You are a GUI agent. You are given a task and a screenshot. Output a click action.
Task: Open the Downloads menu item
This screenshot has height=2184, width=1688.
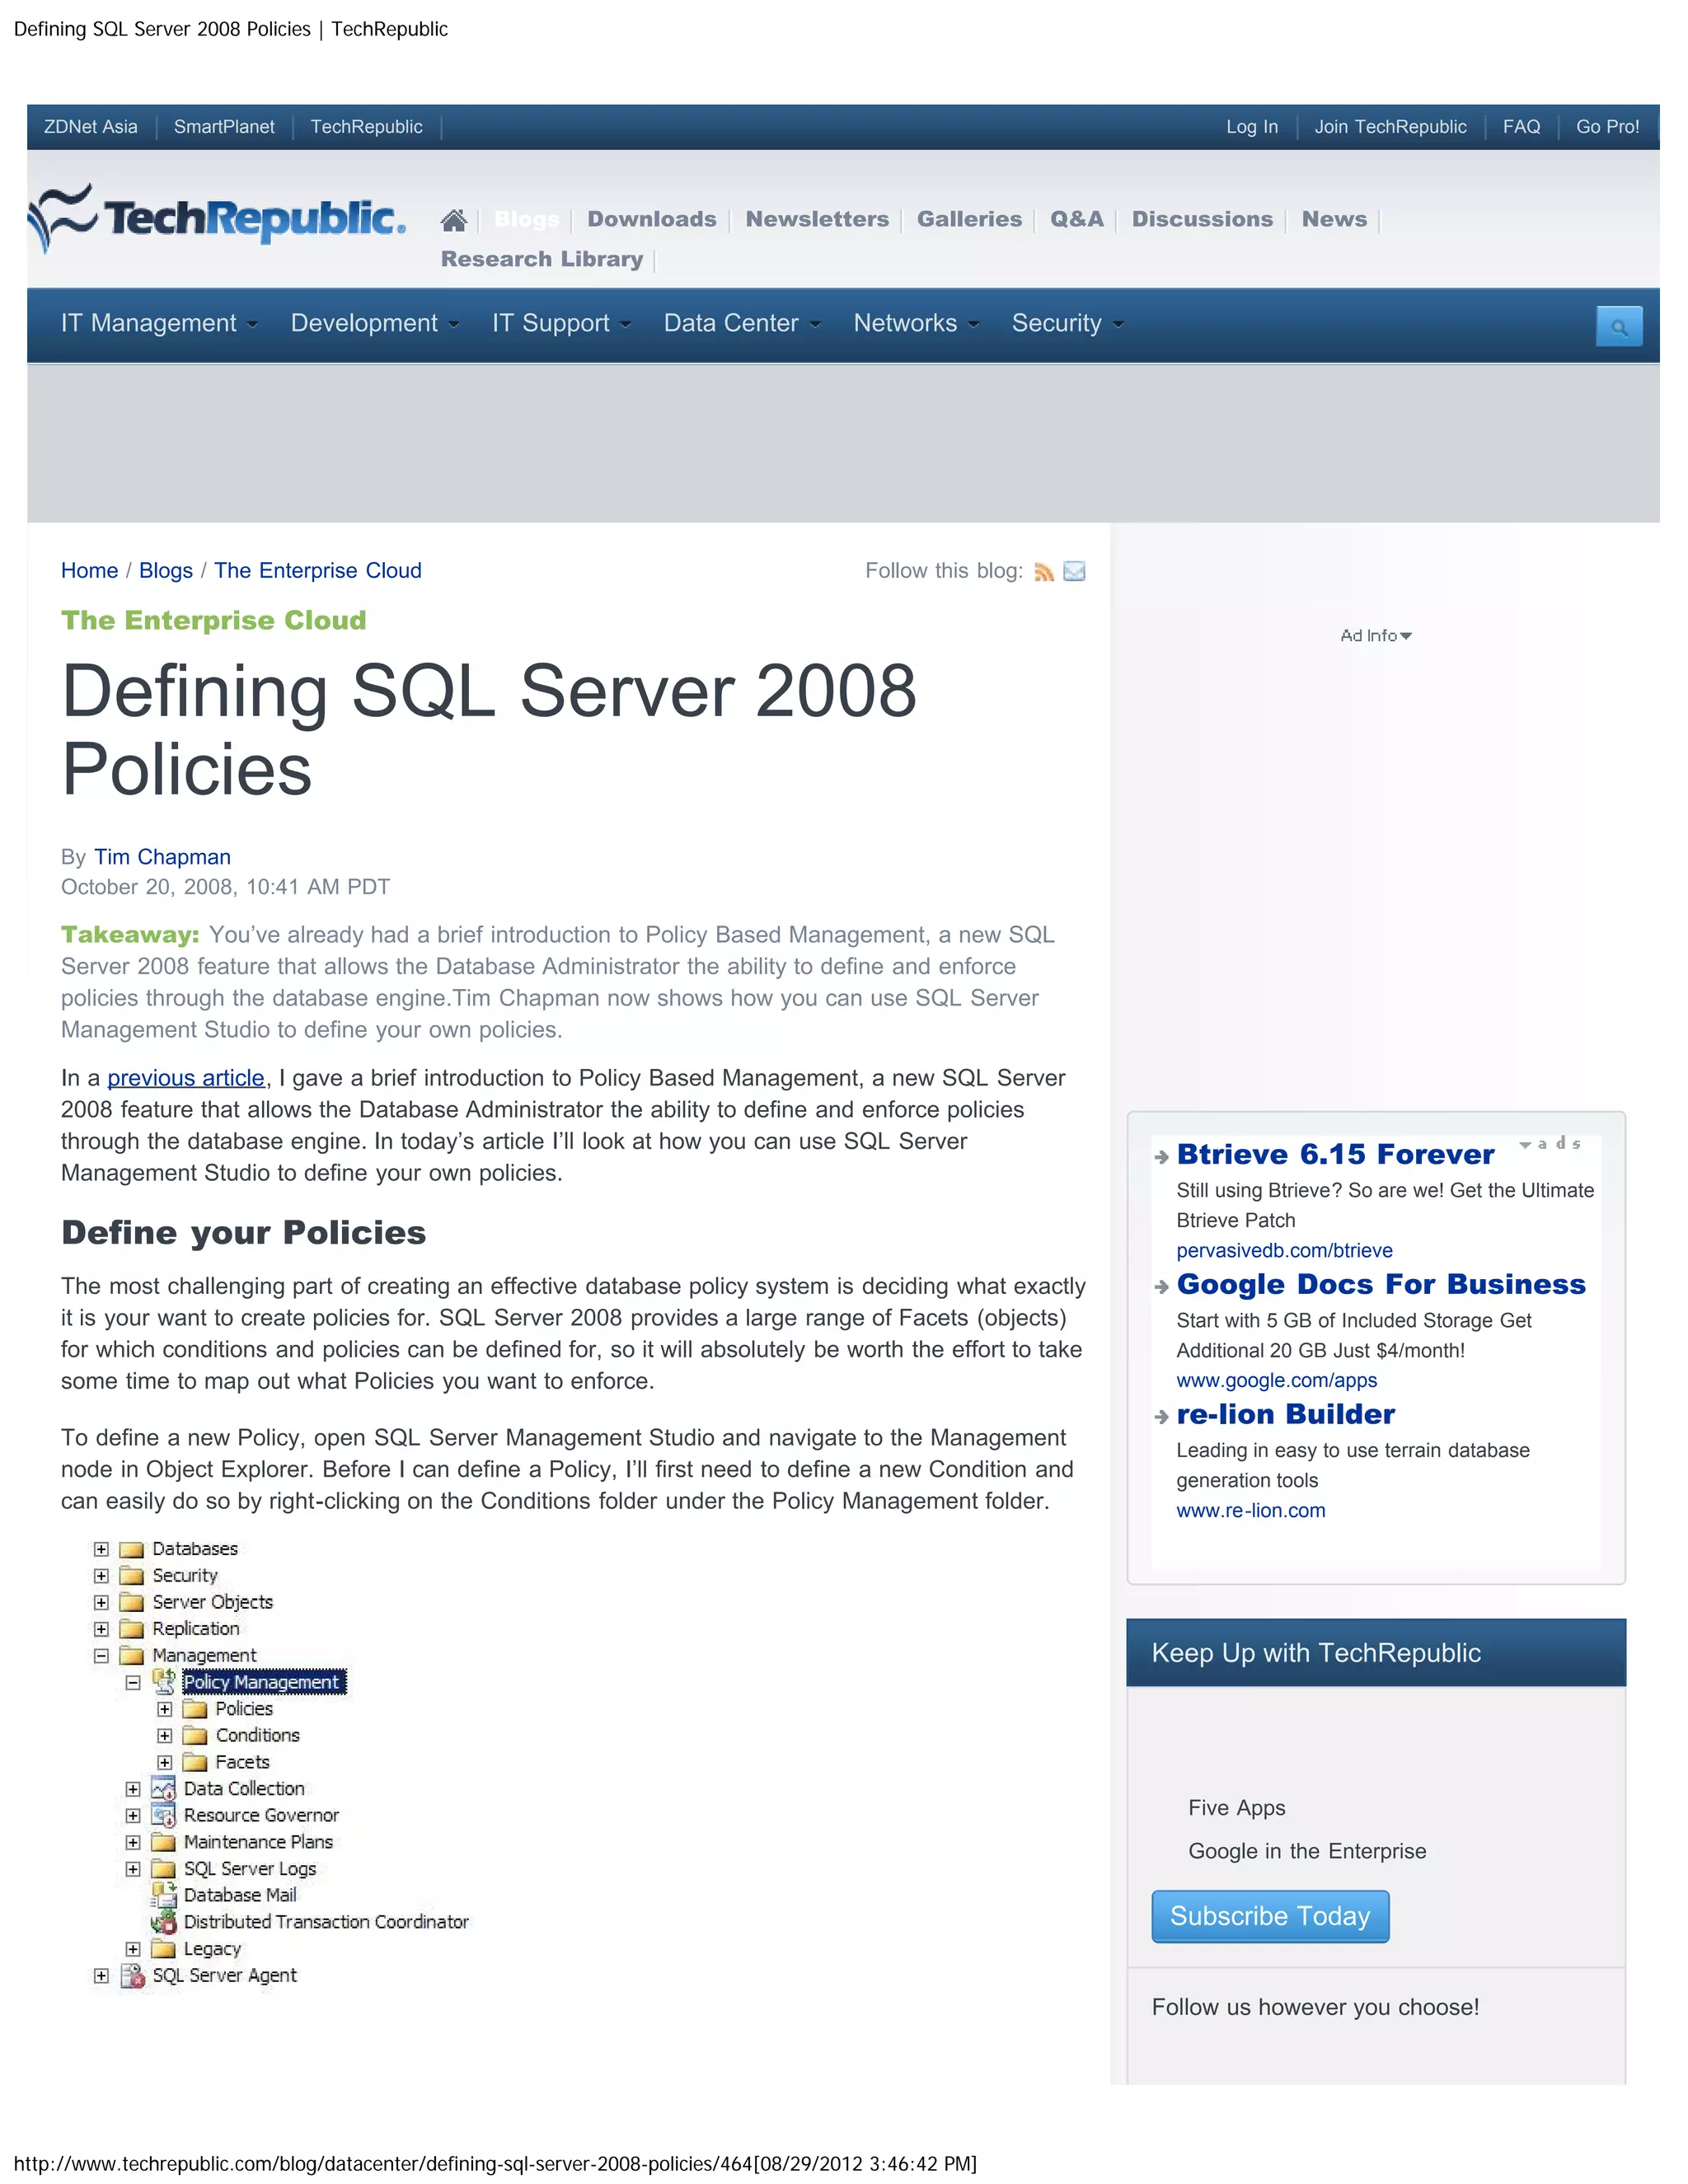click(651, 219)
